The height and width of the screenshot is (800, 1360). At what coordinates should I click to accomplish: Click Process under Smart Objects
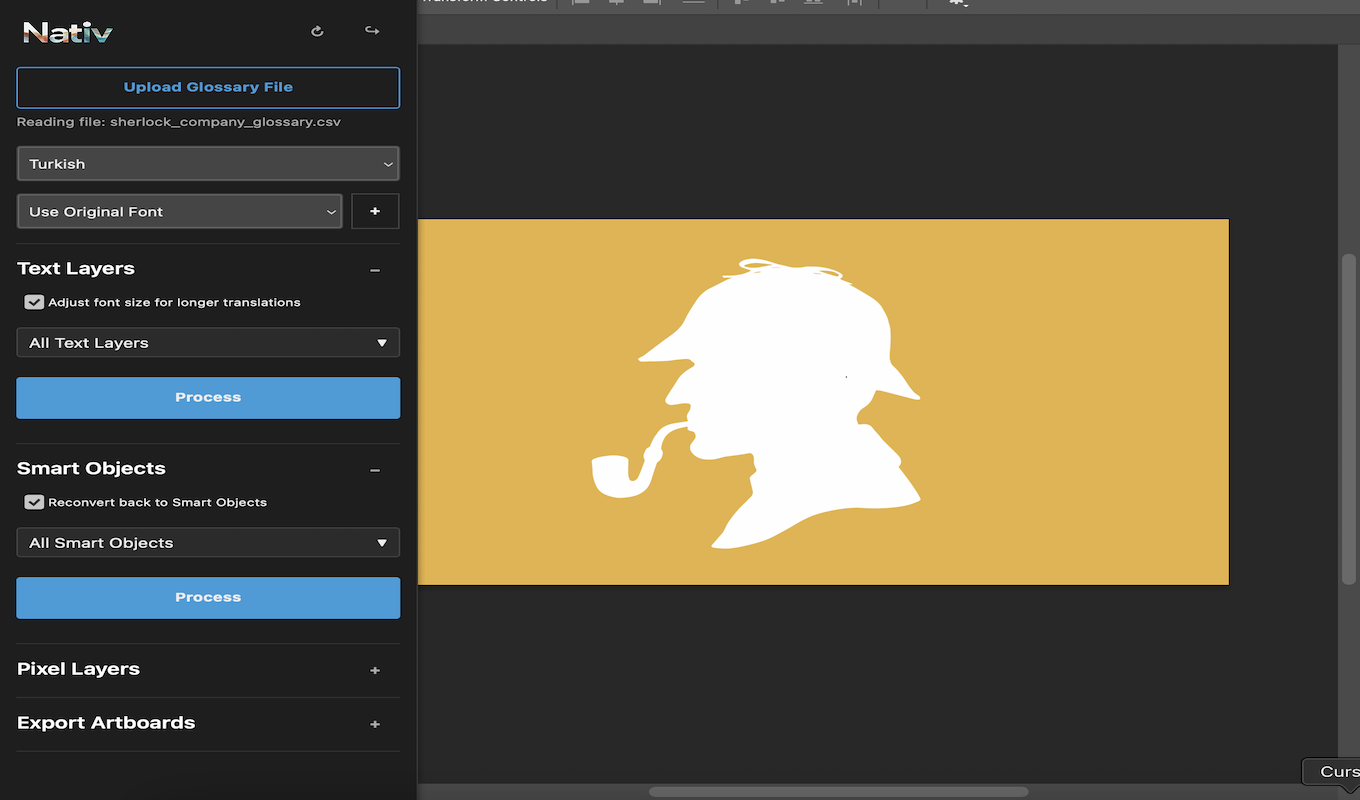tap(208, 597)
